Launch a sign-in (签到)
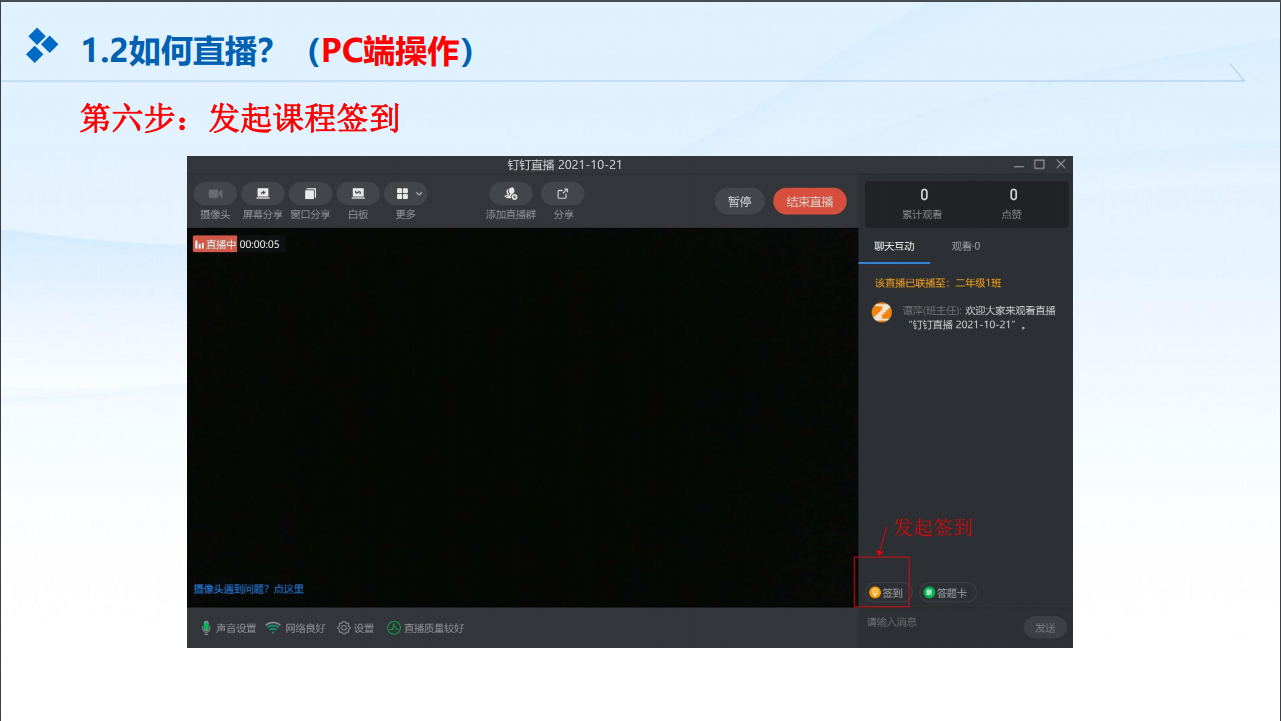Screen dimensions: 1281x721 (886, 593)
